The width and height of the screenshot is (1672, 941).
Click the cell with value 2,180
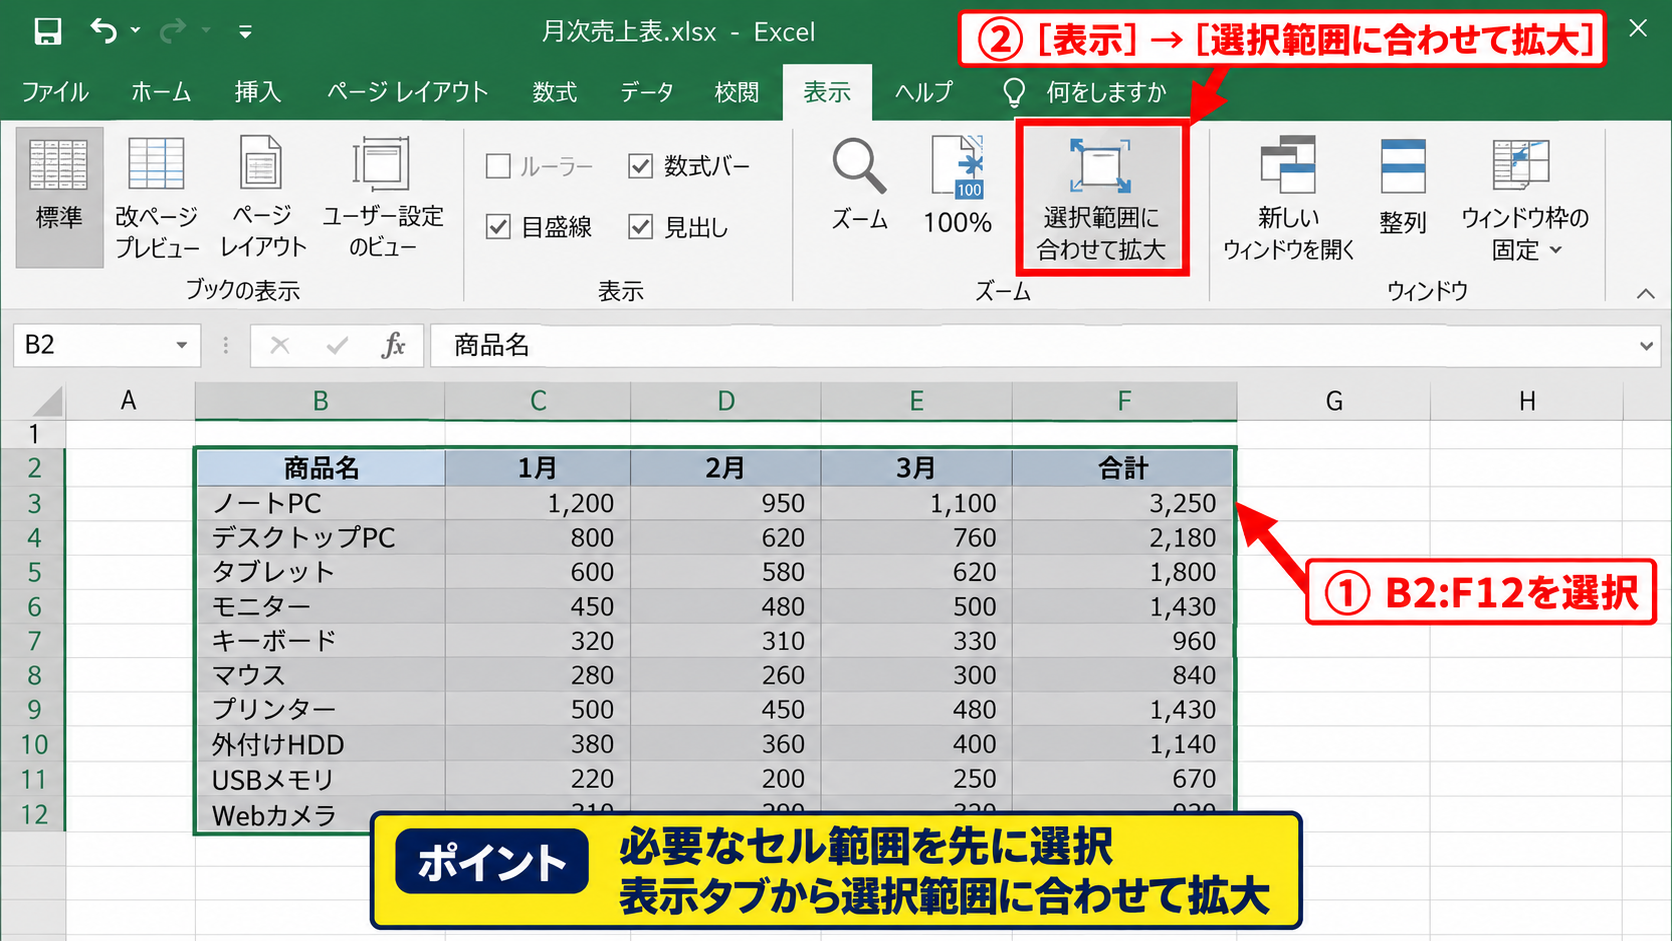[1124, 538]
